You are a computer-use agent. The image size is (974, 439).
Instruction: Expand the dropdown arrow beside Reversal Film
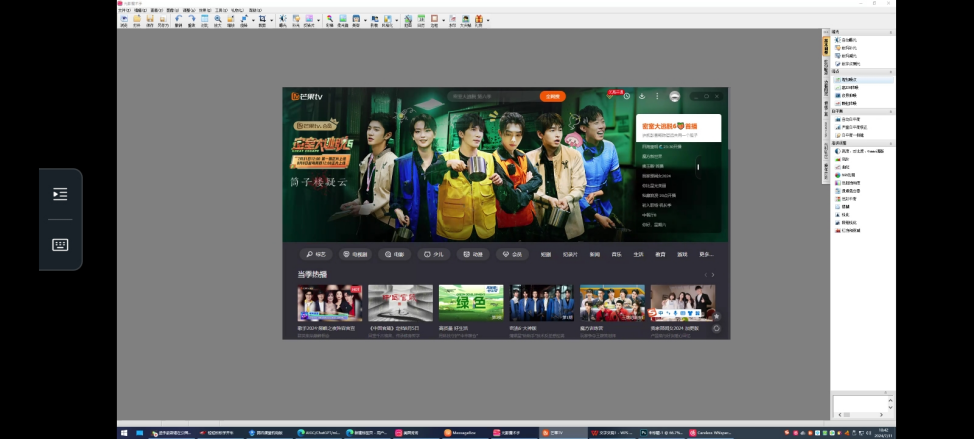(318, 20)
